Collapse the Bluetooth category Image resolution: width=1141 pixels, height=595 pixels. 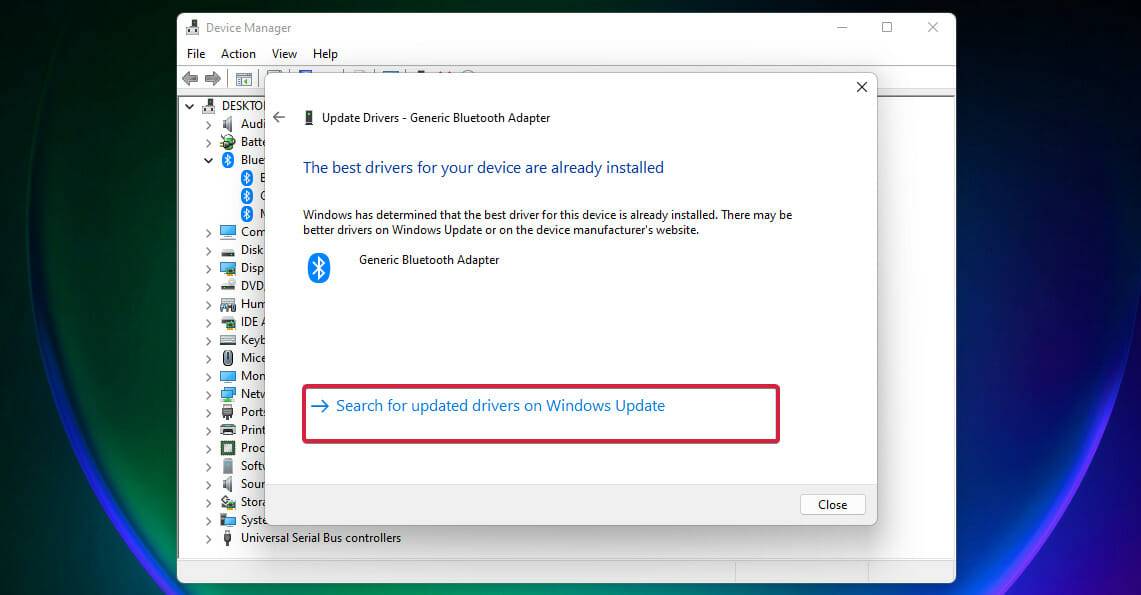207,160
